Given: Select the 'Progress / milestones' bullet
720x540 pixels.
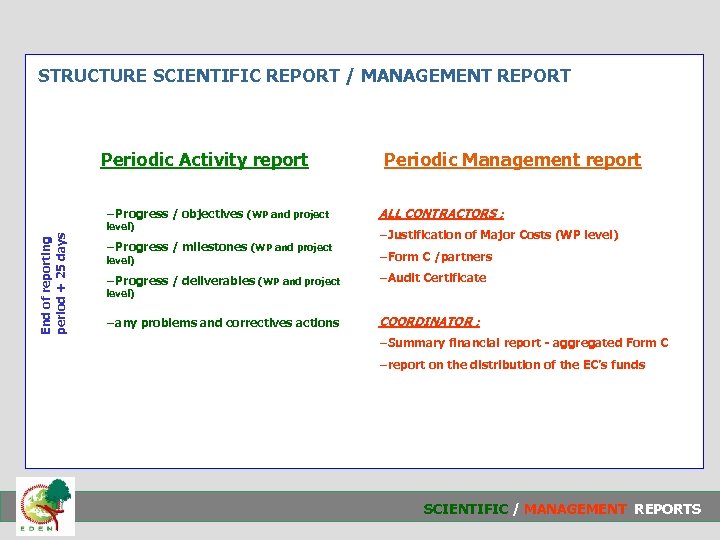Looking at the screenshot, I should click(x=219, y=253).
